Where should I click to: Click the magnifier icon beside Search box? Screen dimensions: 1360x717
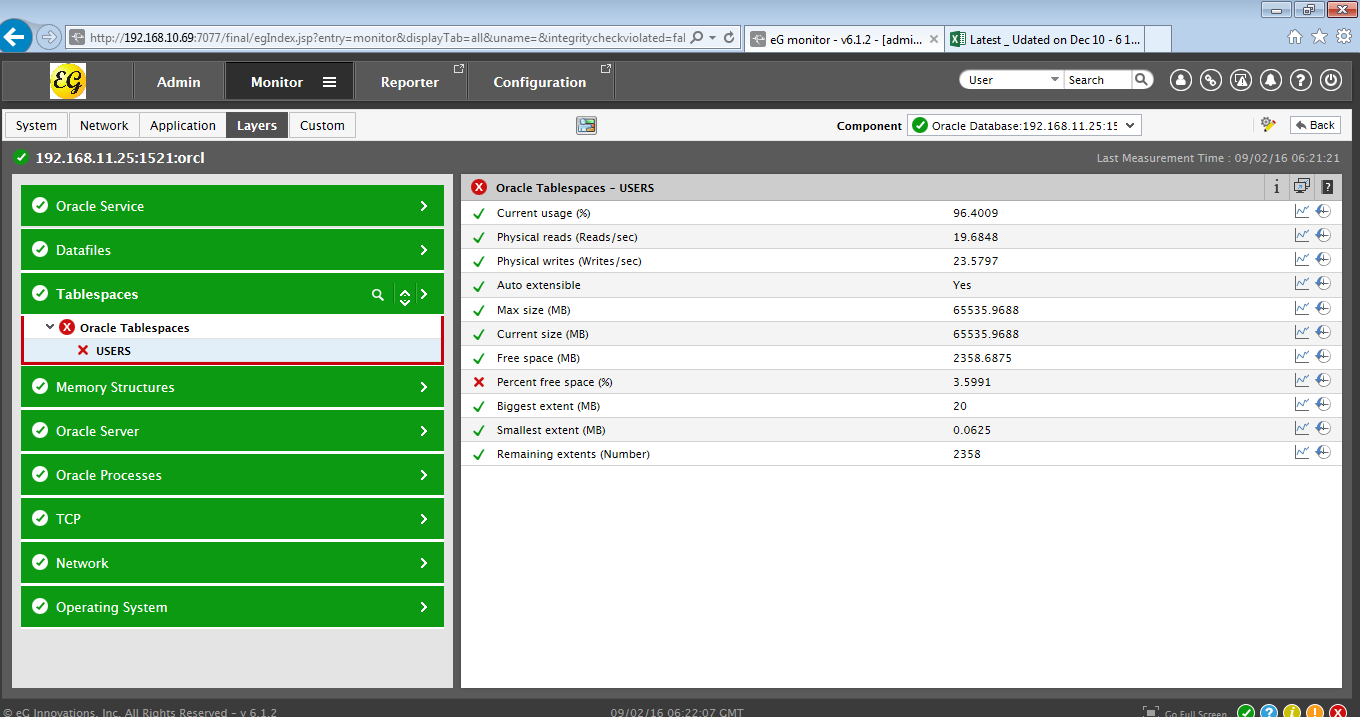1141,80
